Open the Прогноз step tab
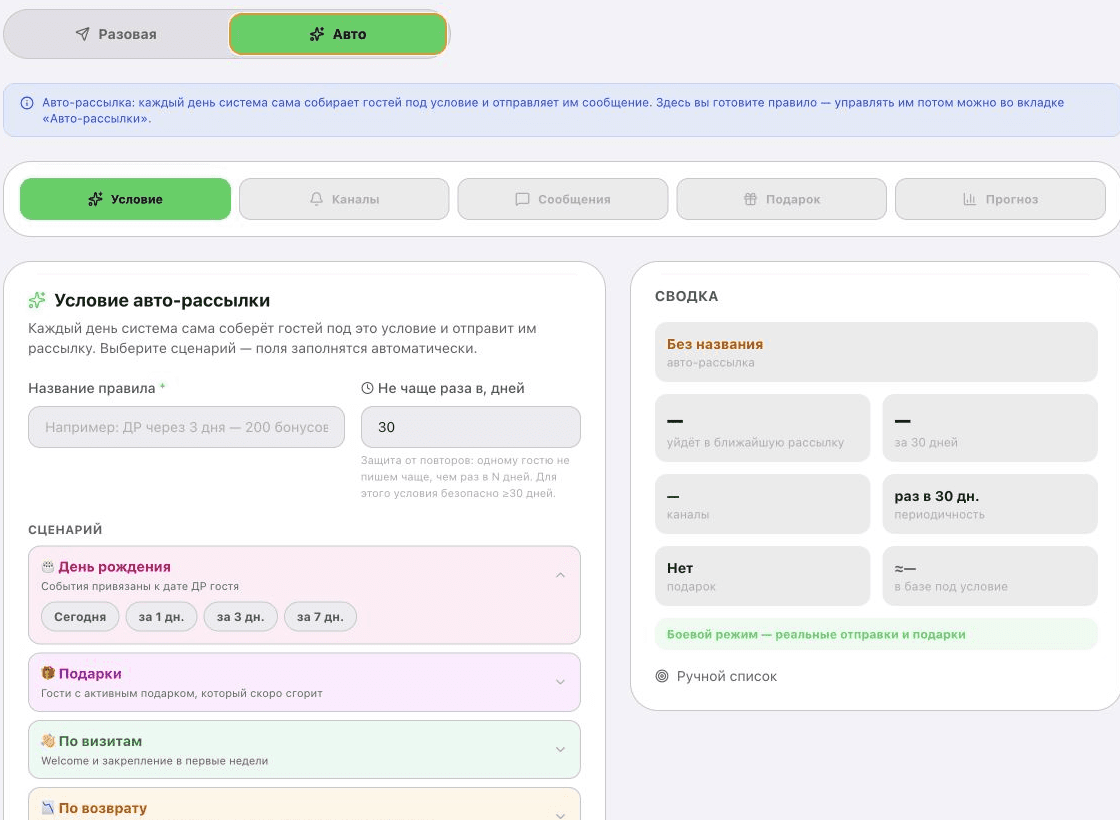 click(1000, 199)
